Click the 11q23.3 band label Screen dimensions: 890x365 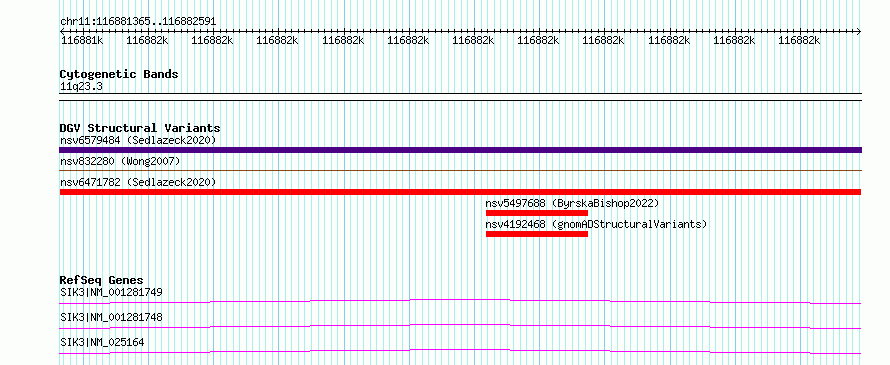pos(81,87)
